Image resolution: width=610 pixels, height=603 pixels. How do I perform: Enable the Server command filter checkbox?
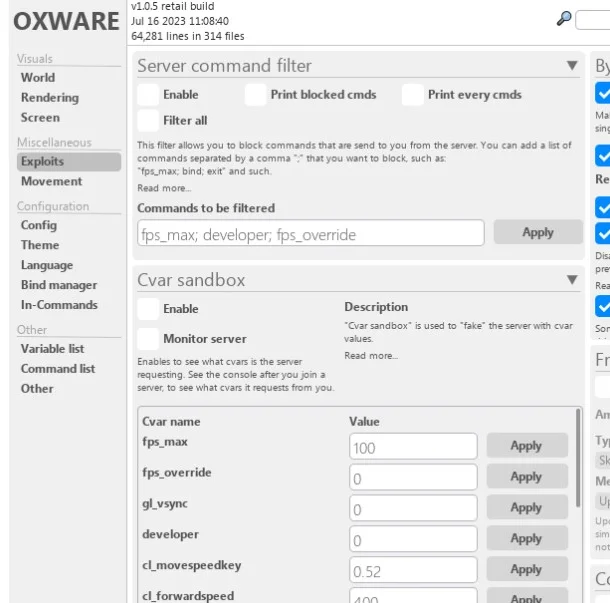[x=148, y=95]
